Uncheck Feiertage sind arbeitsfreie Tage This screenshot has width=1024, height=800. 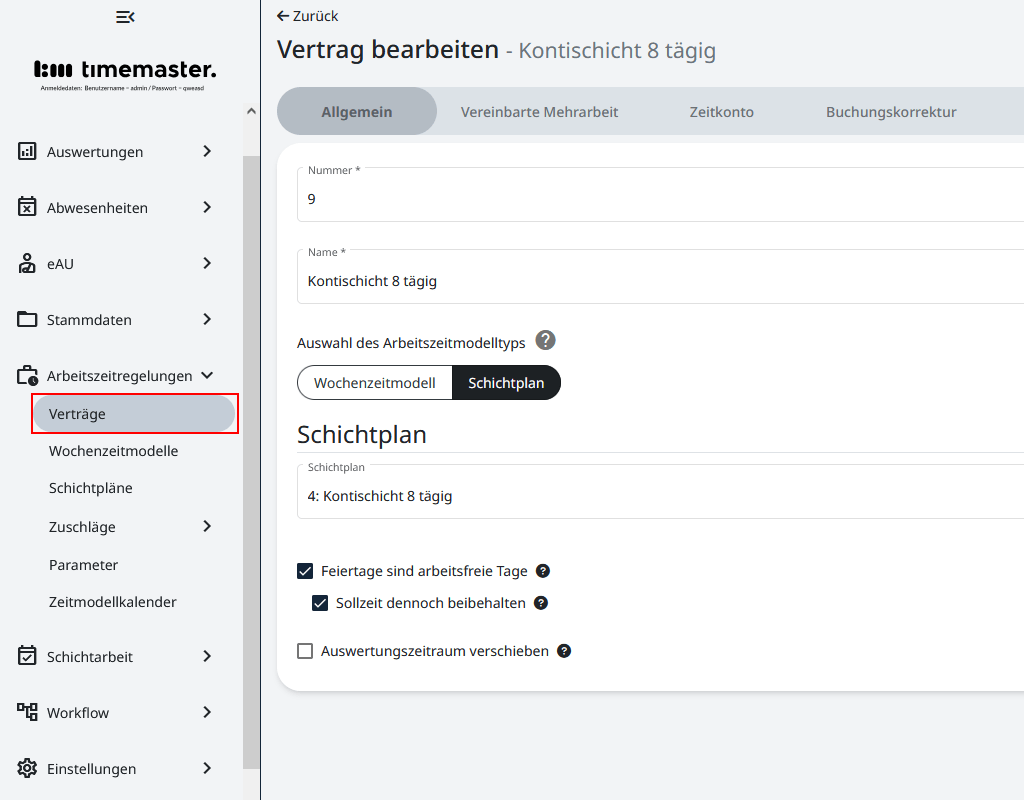(x=306, y=572)
